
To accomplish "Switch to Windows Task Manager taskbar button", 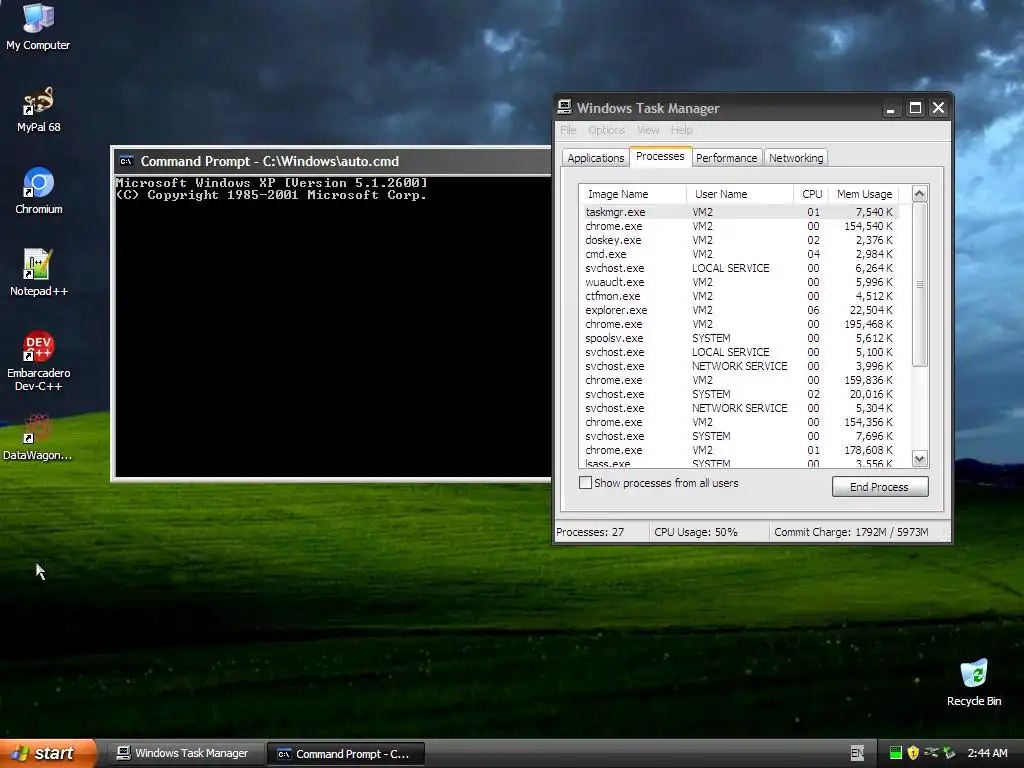I will 184,754.
